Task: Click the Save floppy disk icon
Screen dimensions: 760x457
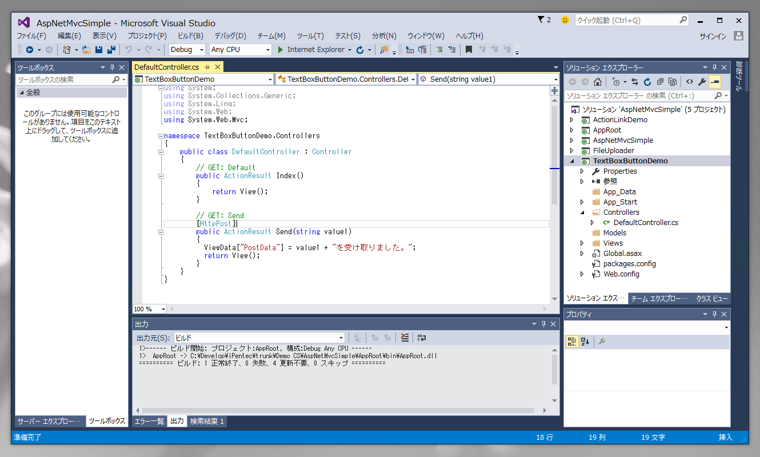Action: click(x=99, y=49)
